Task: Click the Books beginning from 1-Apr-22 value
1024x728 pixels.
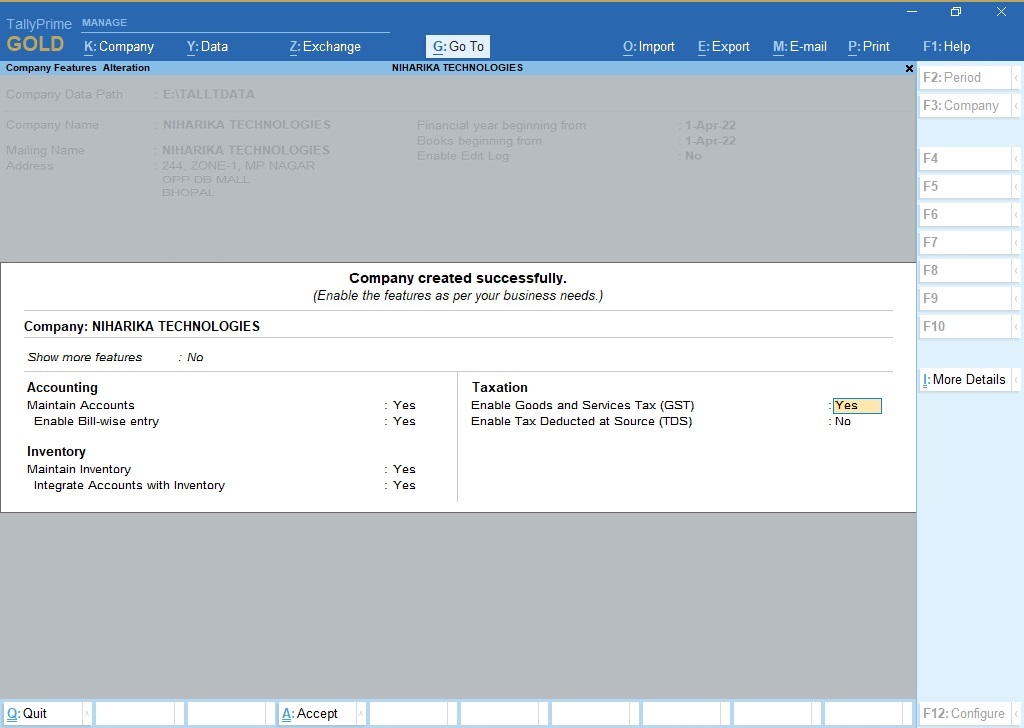Action: point(711,141)
